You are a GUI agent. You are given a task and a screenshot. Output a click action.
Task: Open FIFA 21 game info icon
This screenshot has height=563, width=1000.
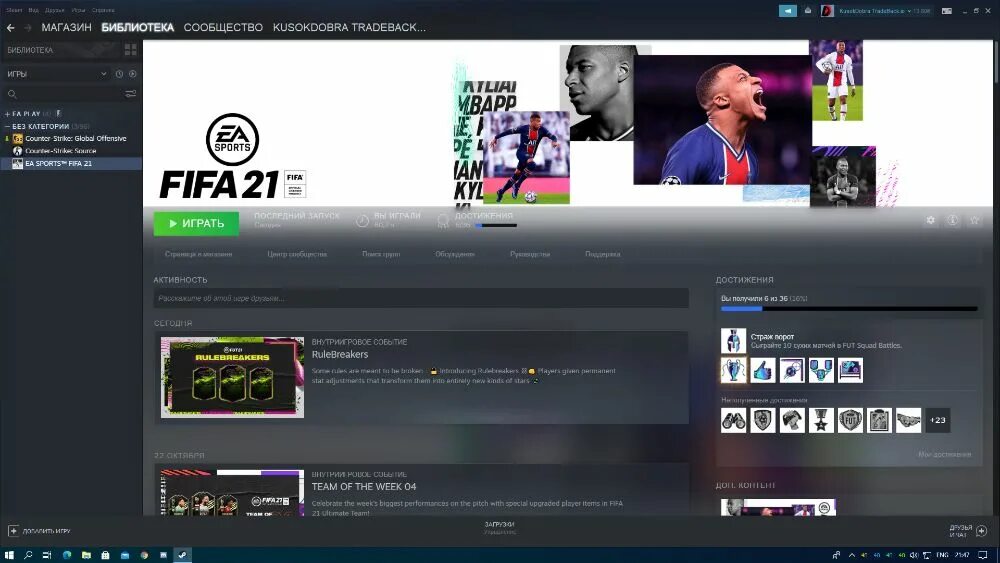pyautogui.click(x=952, y=220)
